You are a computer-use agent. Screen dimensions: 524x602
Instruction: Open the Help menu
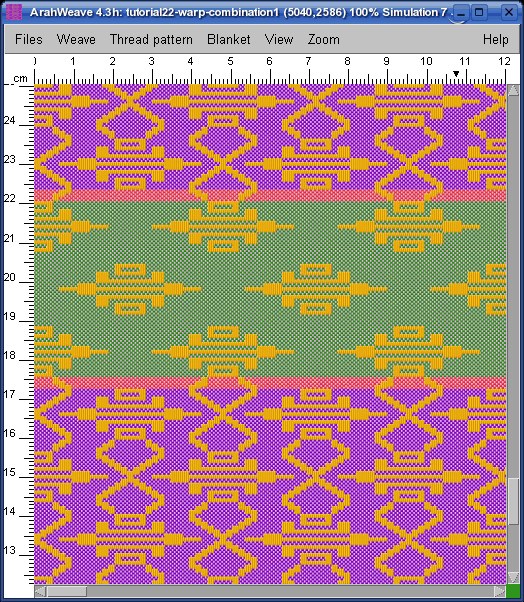(496, 39)
